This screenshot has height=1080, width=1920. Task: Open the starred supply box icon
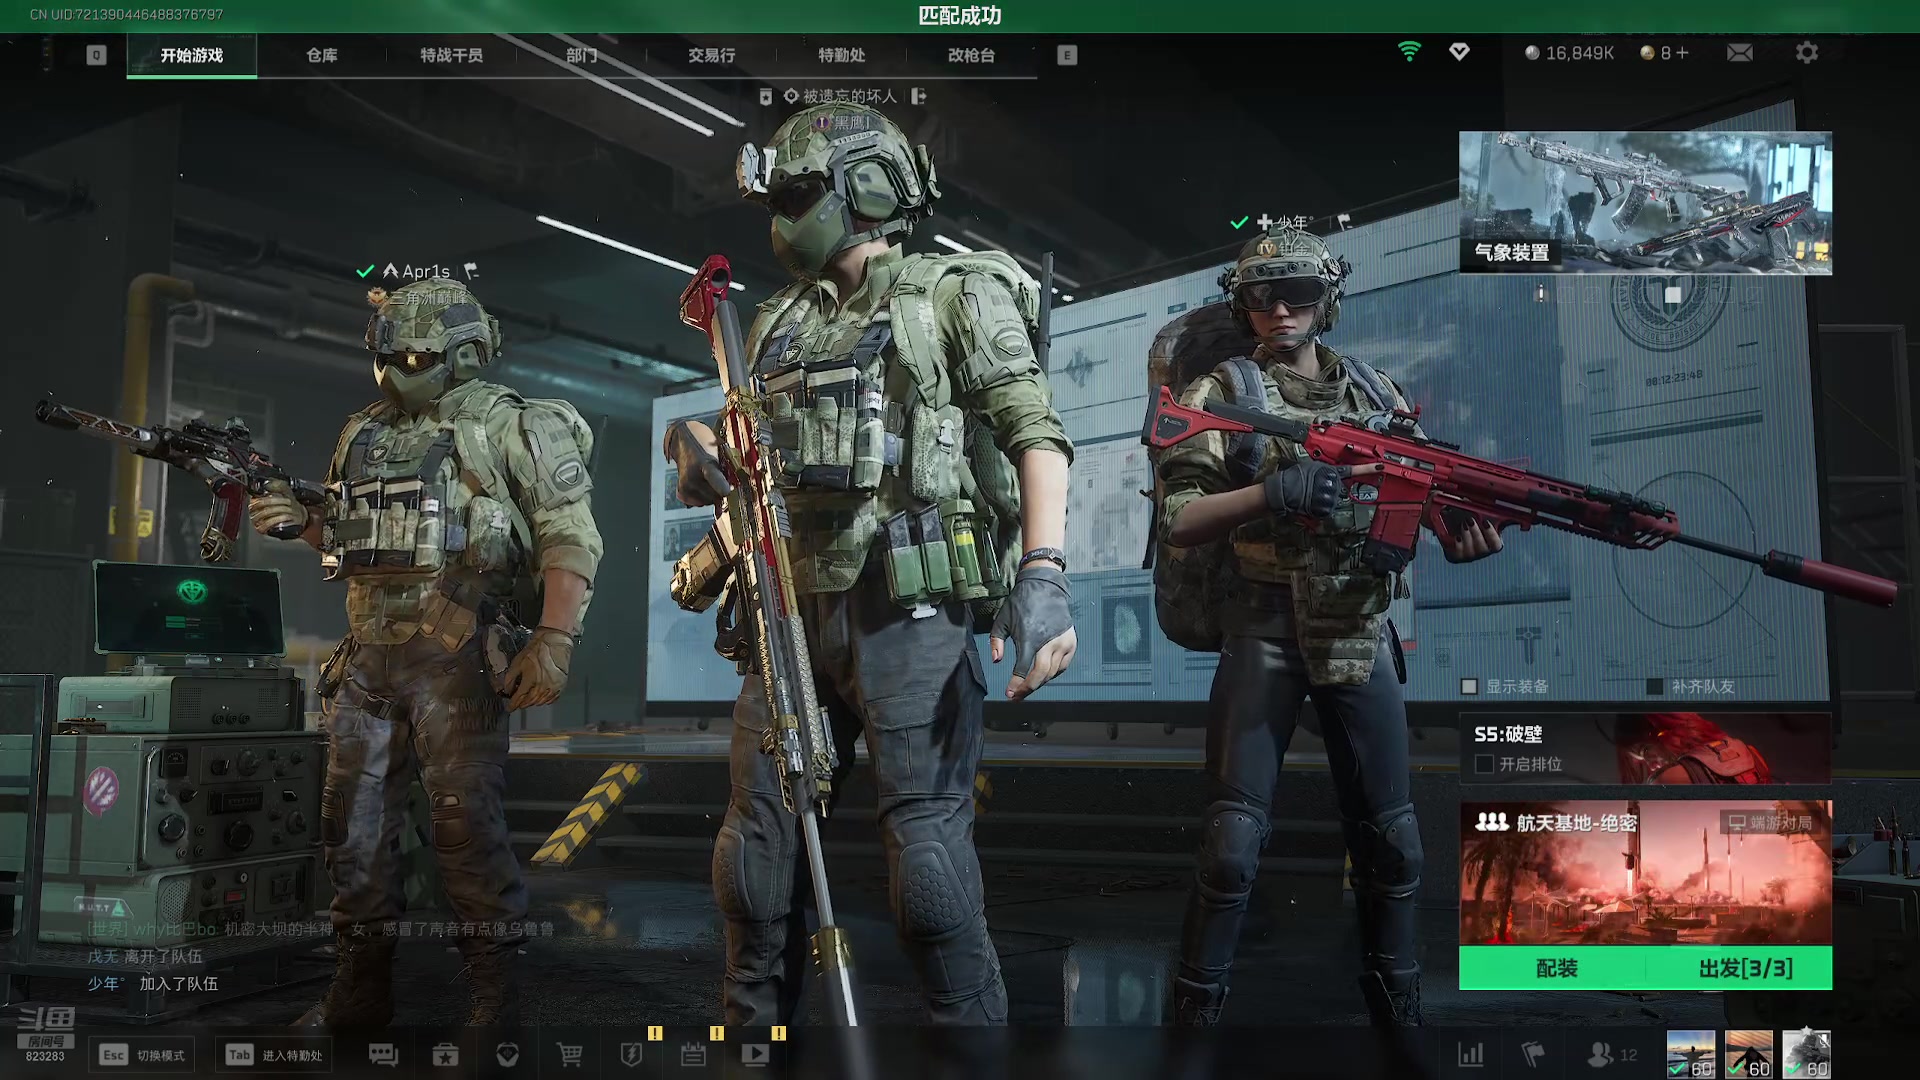click(445, 1054)
